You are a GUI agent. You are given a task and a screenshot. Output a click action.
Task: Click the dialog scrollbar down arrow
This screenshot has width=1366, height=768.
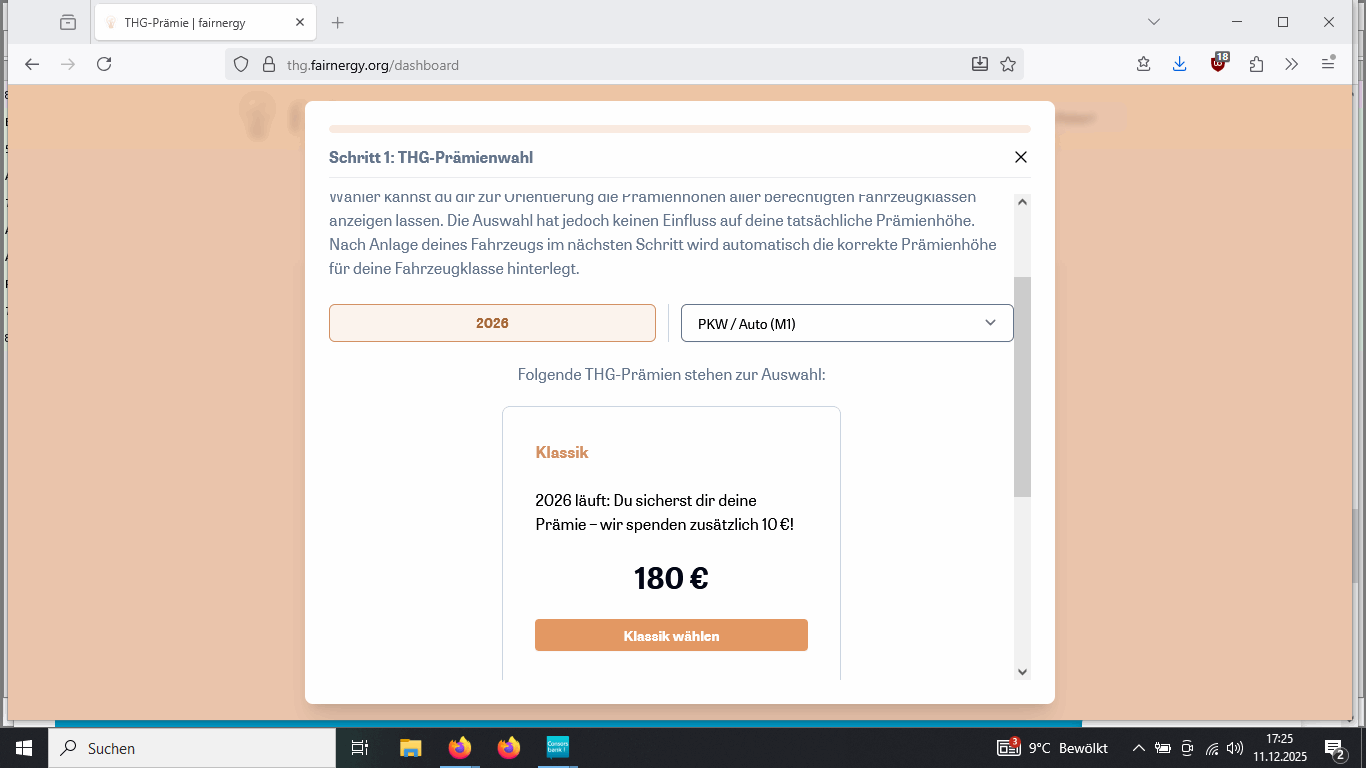tap(1022, 671)
